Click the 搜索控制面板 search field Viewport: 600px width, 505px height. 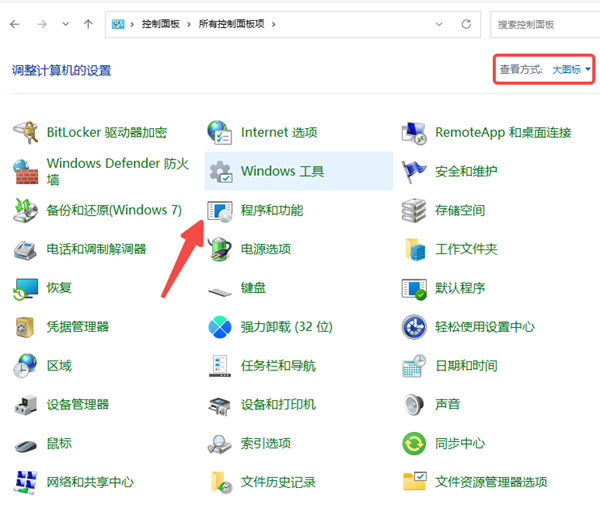coord(545,23)
